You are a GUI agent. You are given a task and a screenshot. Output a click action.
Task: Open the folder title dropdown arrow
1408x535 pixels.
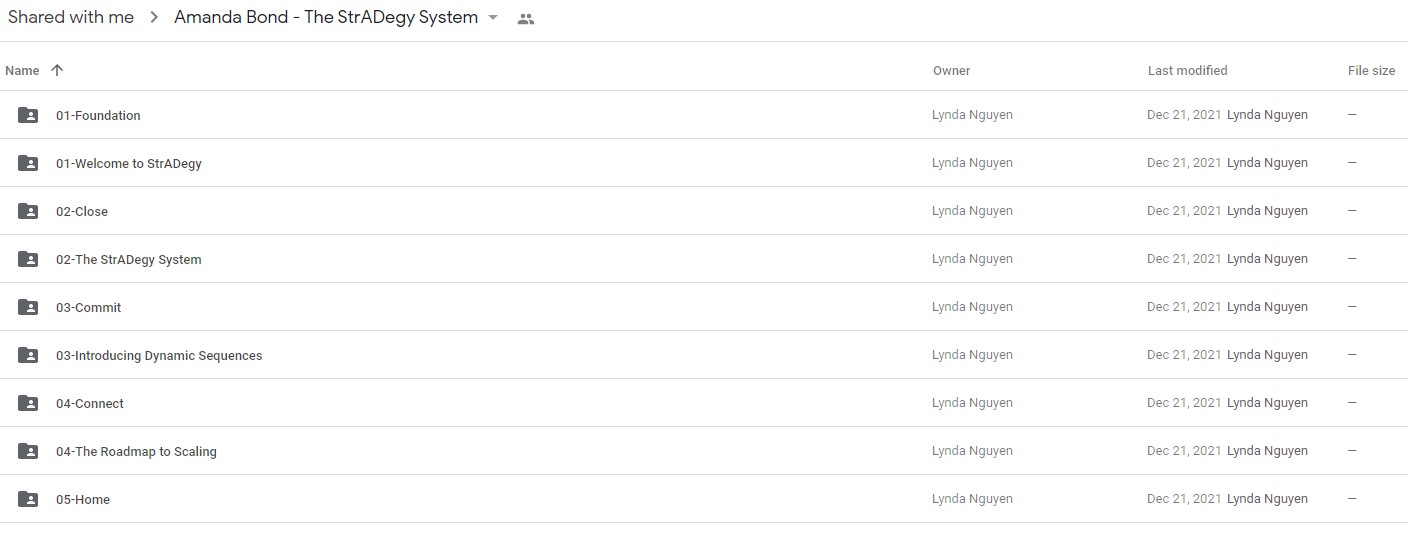[493, 18]
